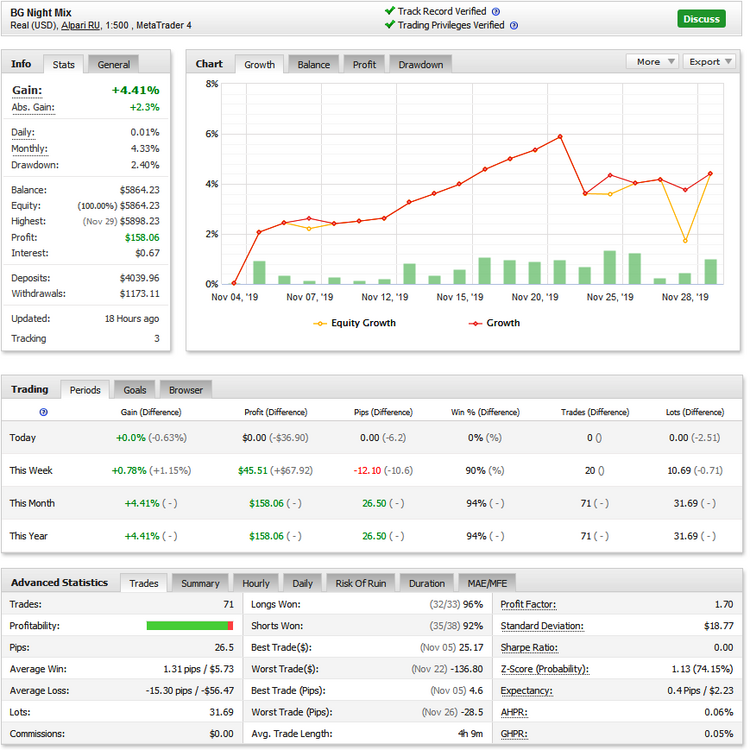Open the Periods trading tab
Screen dimensions: 750x750
click(85, 390)
